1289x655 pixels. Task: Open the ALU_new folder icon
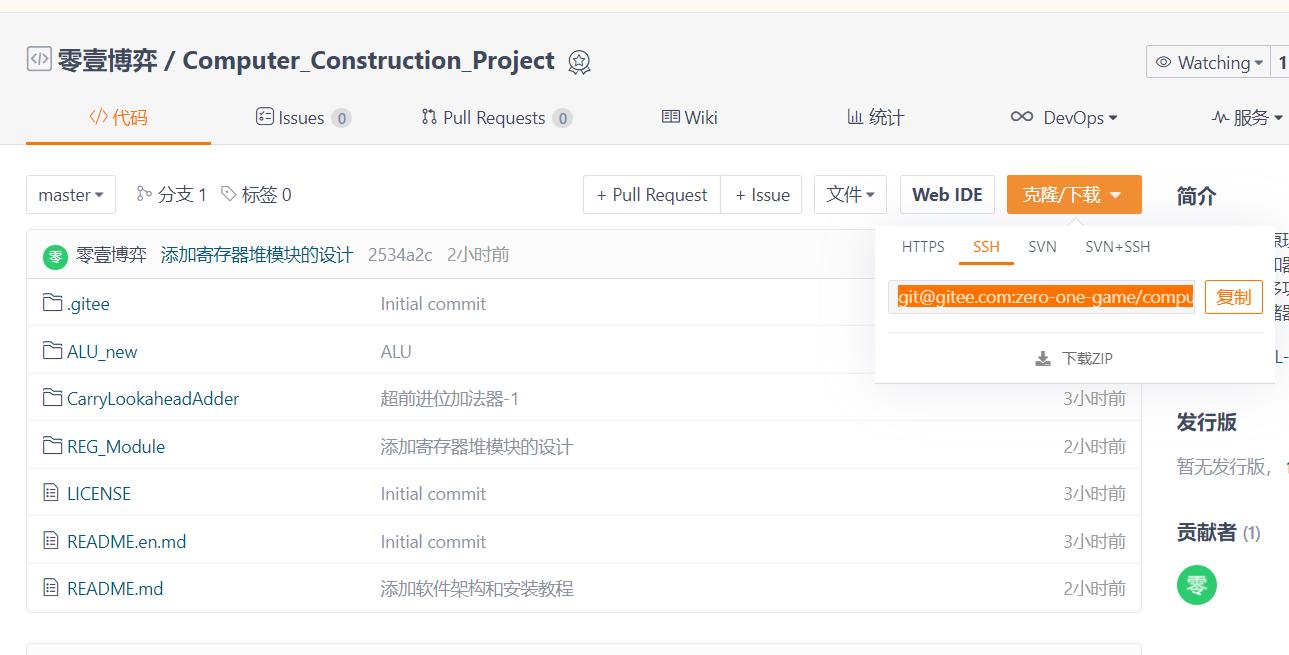53,351
